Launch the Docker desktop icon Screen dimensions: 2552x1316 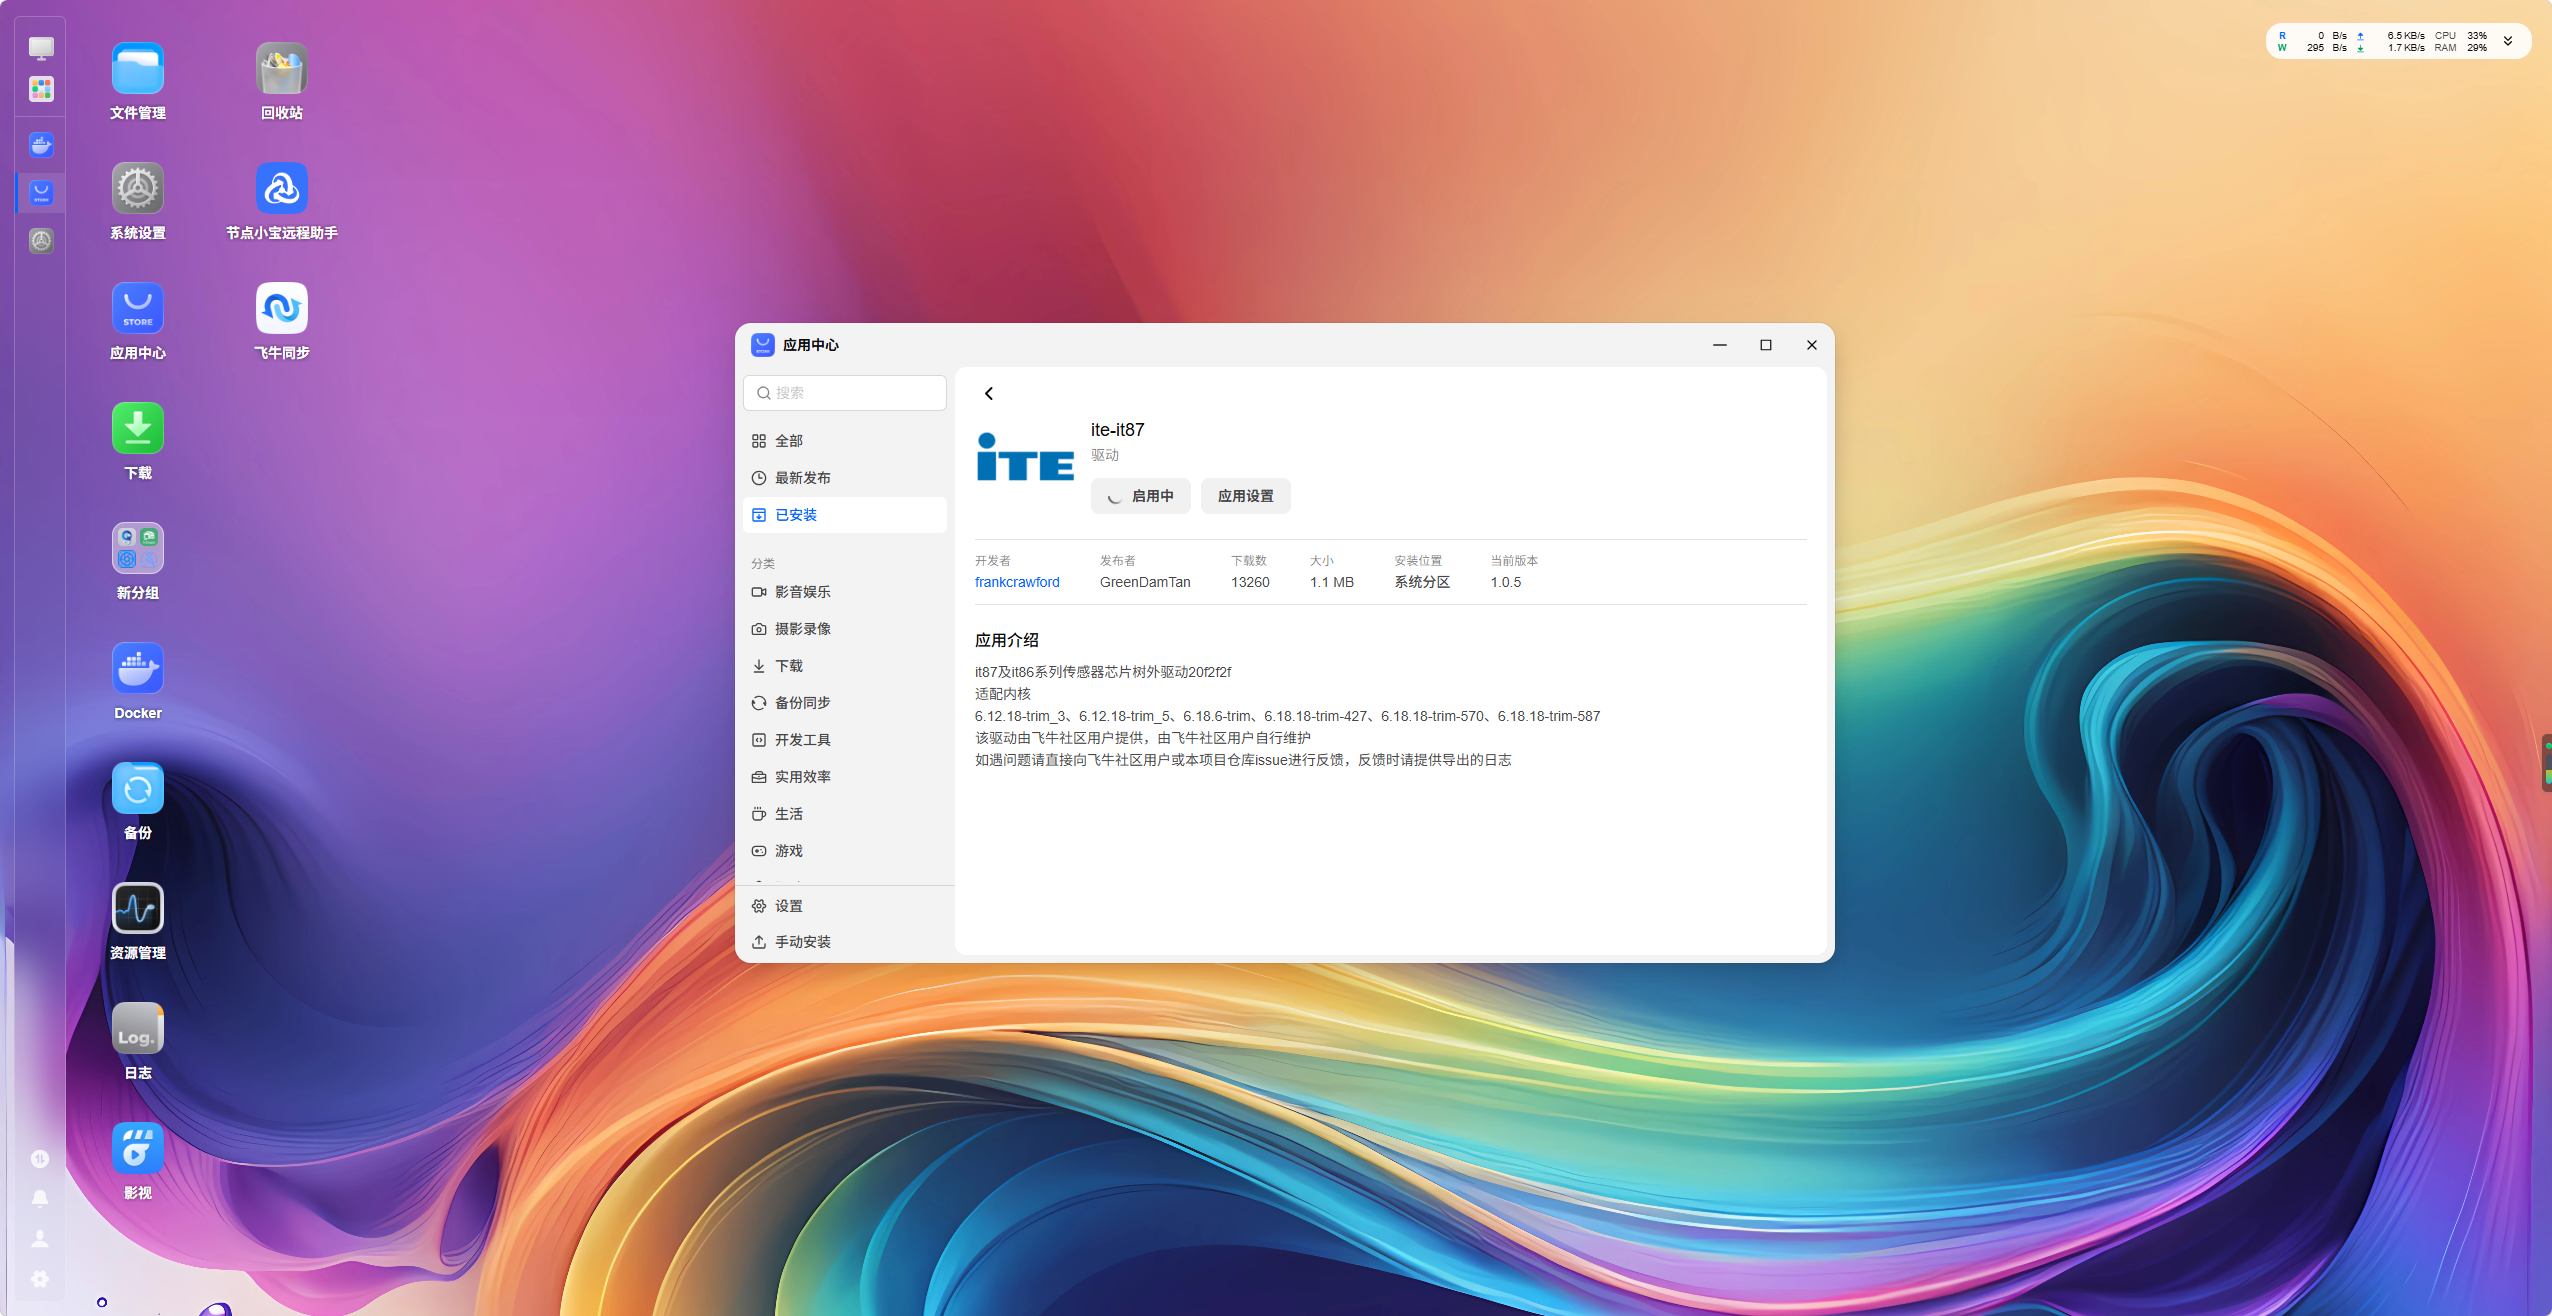click(x=138, y=668)
